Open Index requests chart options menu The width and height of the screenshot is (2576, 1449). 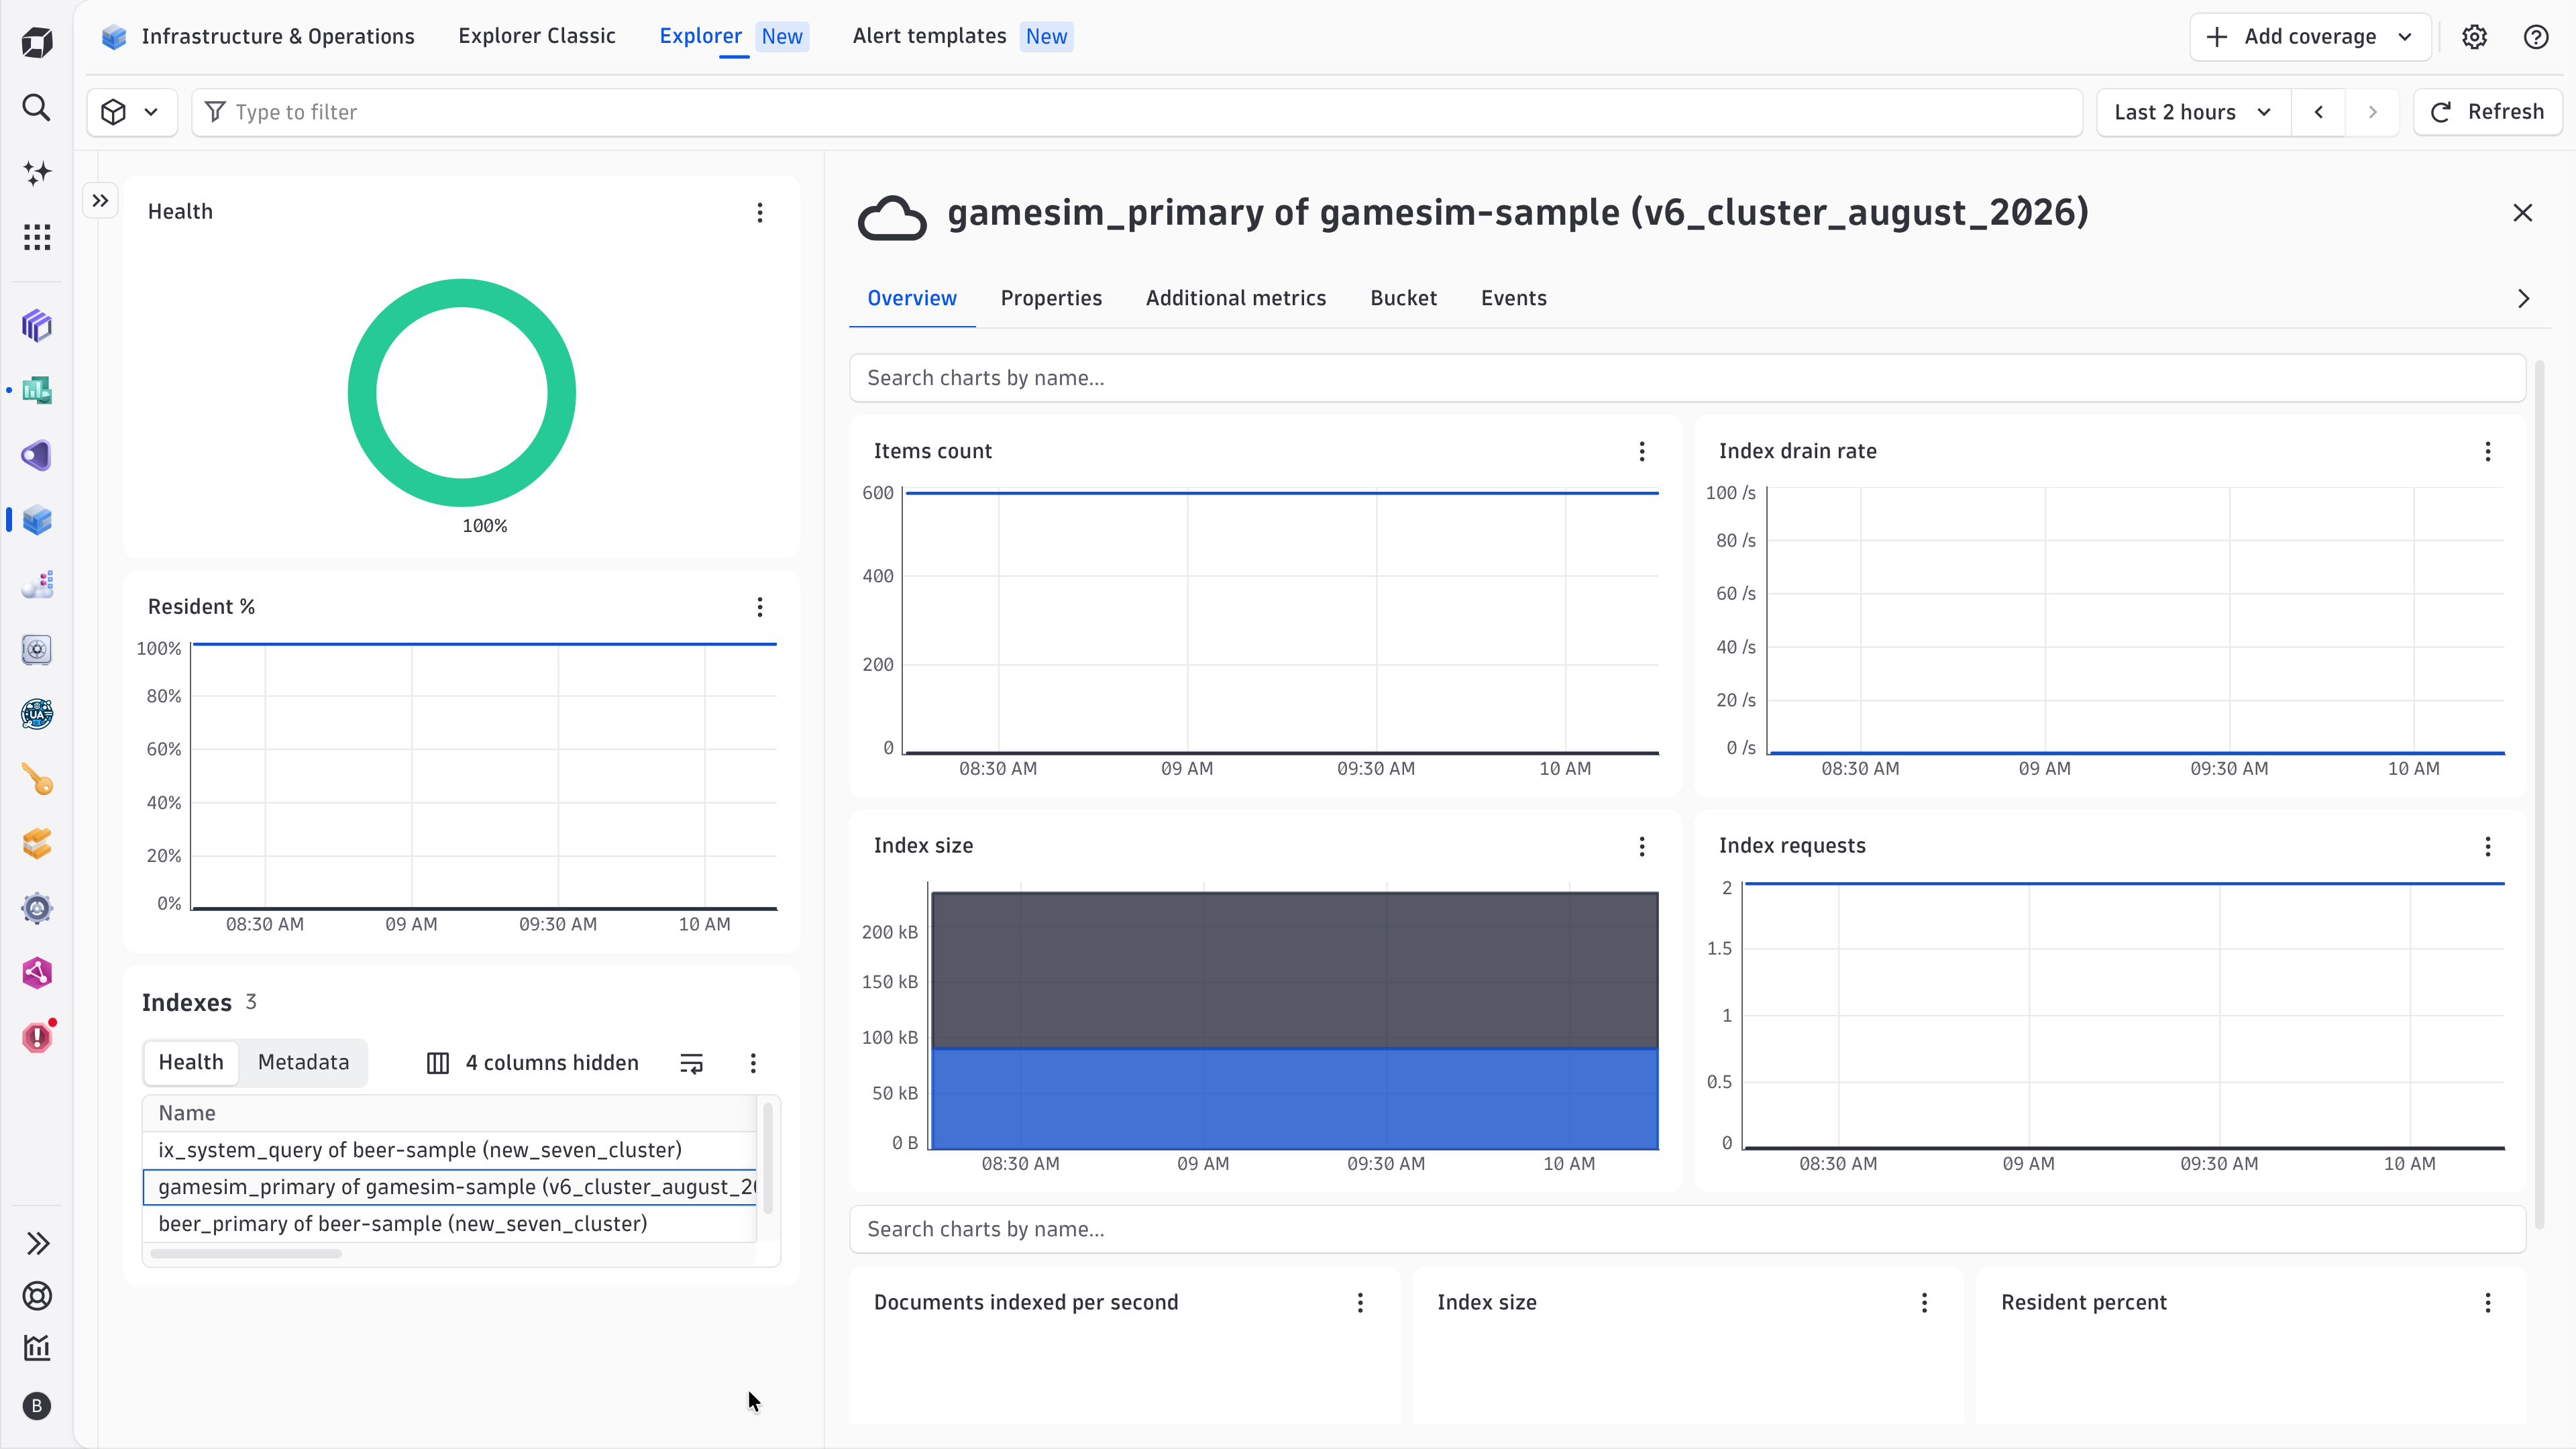point(2488,847)
